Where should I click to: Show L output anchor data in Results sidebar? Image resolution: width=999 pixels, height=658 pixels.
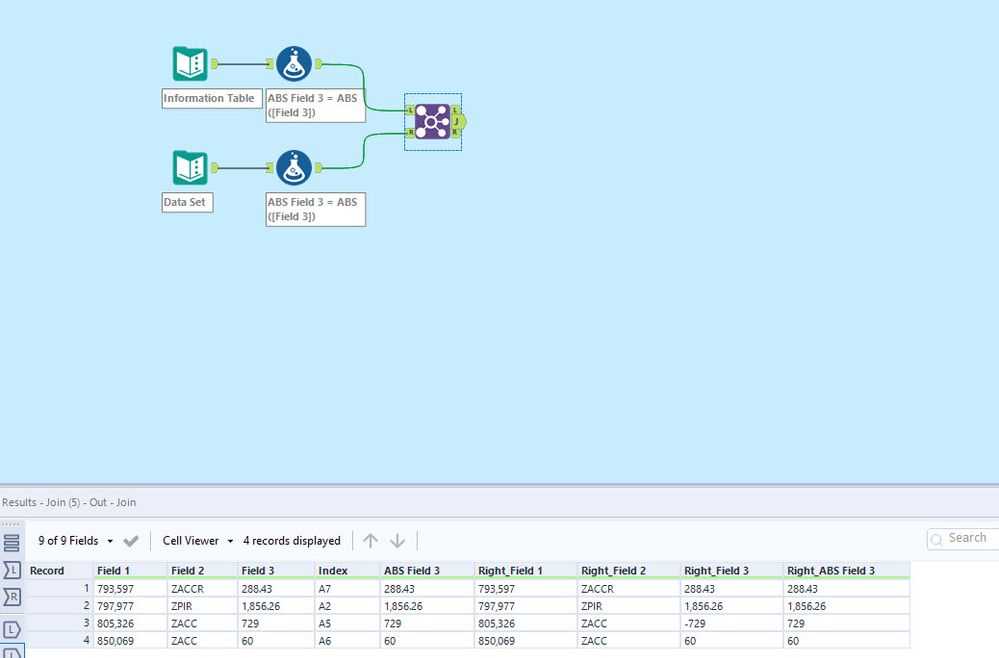tap(11, 629)
